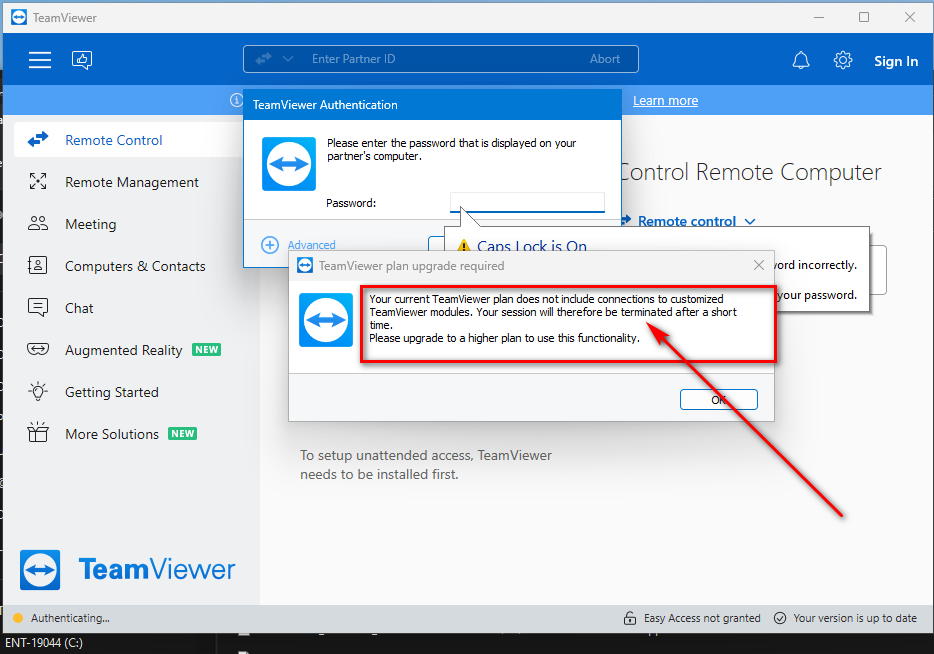Image resolution: width=934 pixels, height=654 pixels.
Task: Click the Computers & Contacts address book icon
Action: 38,265
